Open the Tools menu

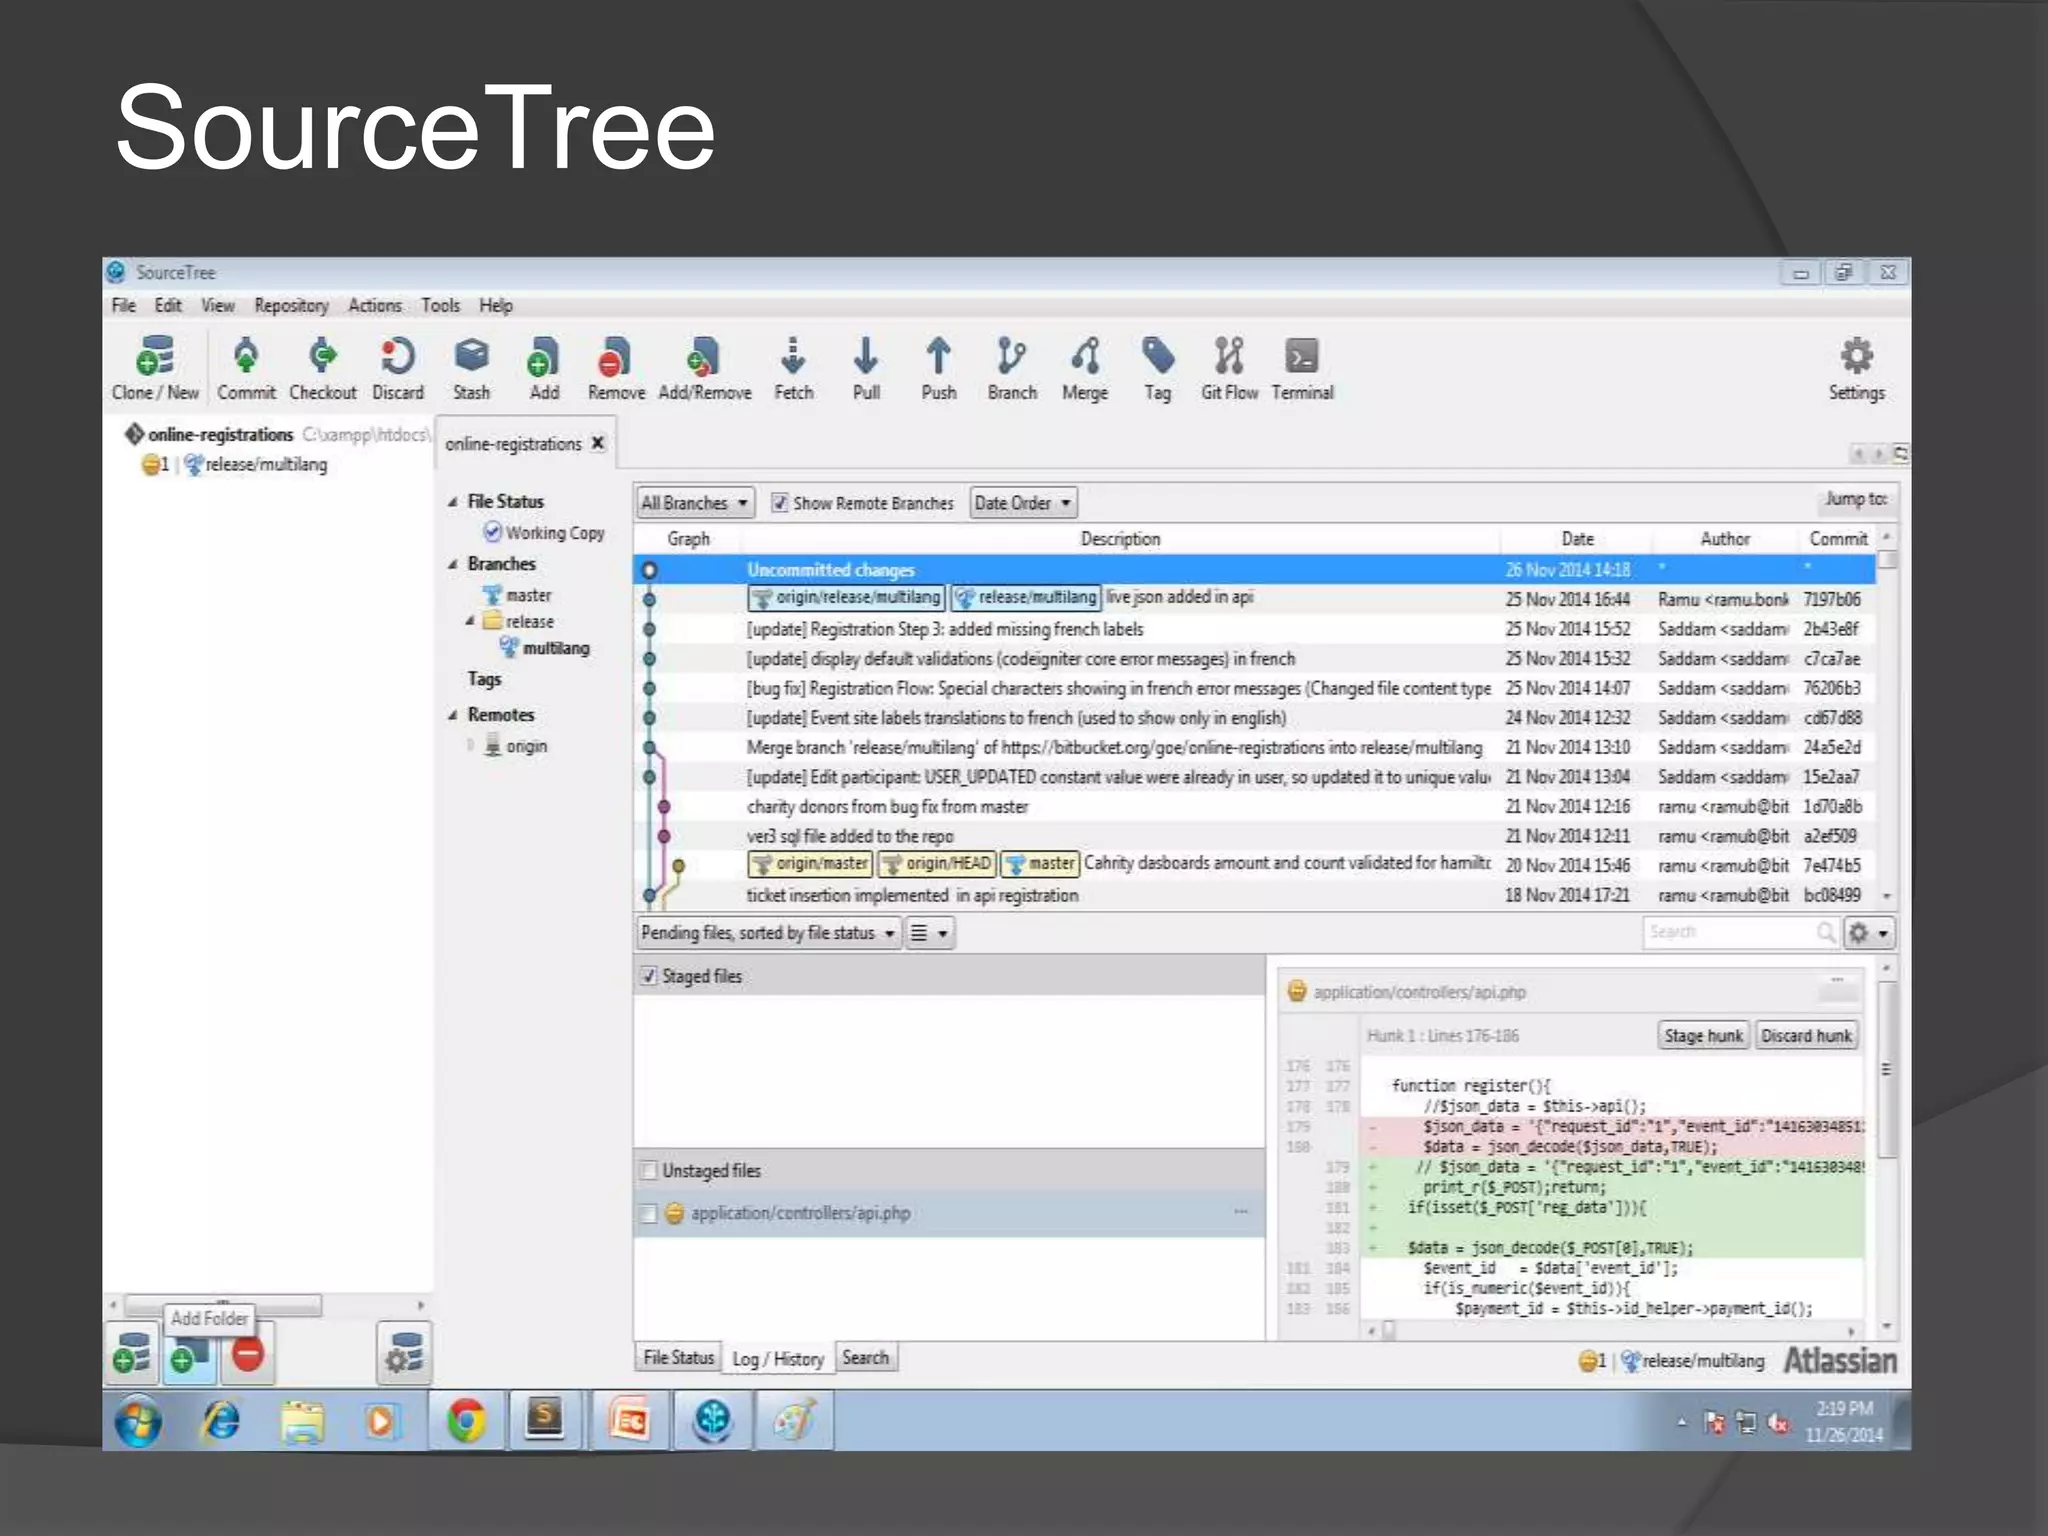coord(440,305)
